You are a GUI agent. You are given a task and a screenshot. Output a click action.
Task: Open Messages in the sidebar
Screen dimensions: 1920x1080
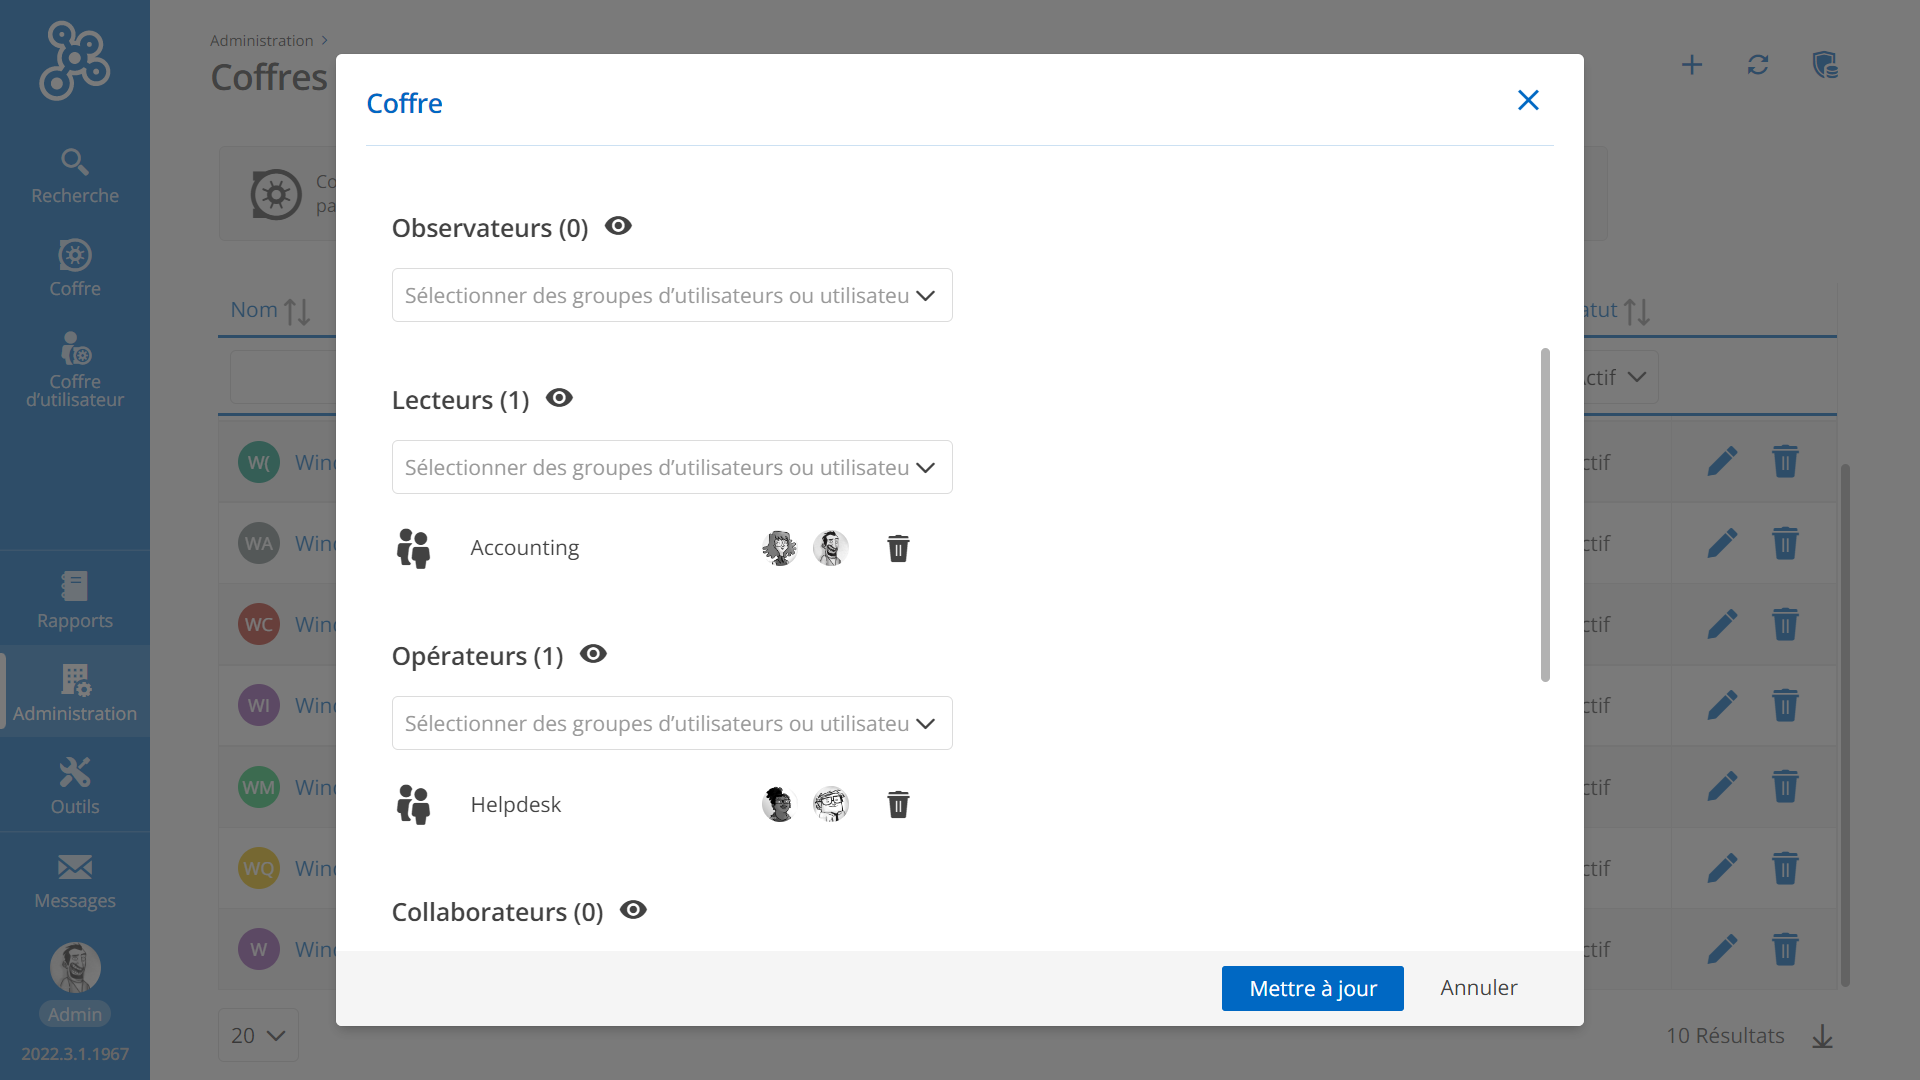pos(75,880)
